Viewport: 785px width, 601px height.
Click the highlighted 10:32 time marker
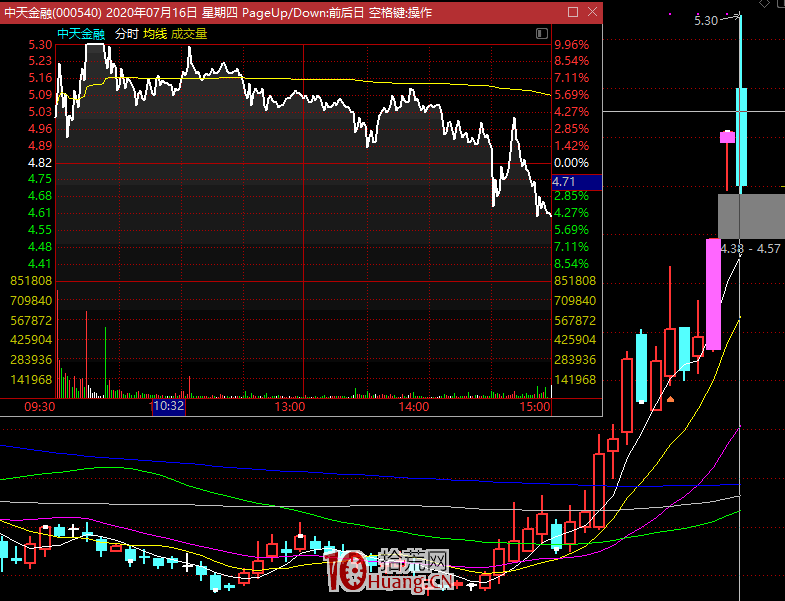point(168,407)
